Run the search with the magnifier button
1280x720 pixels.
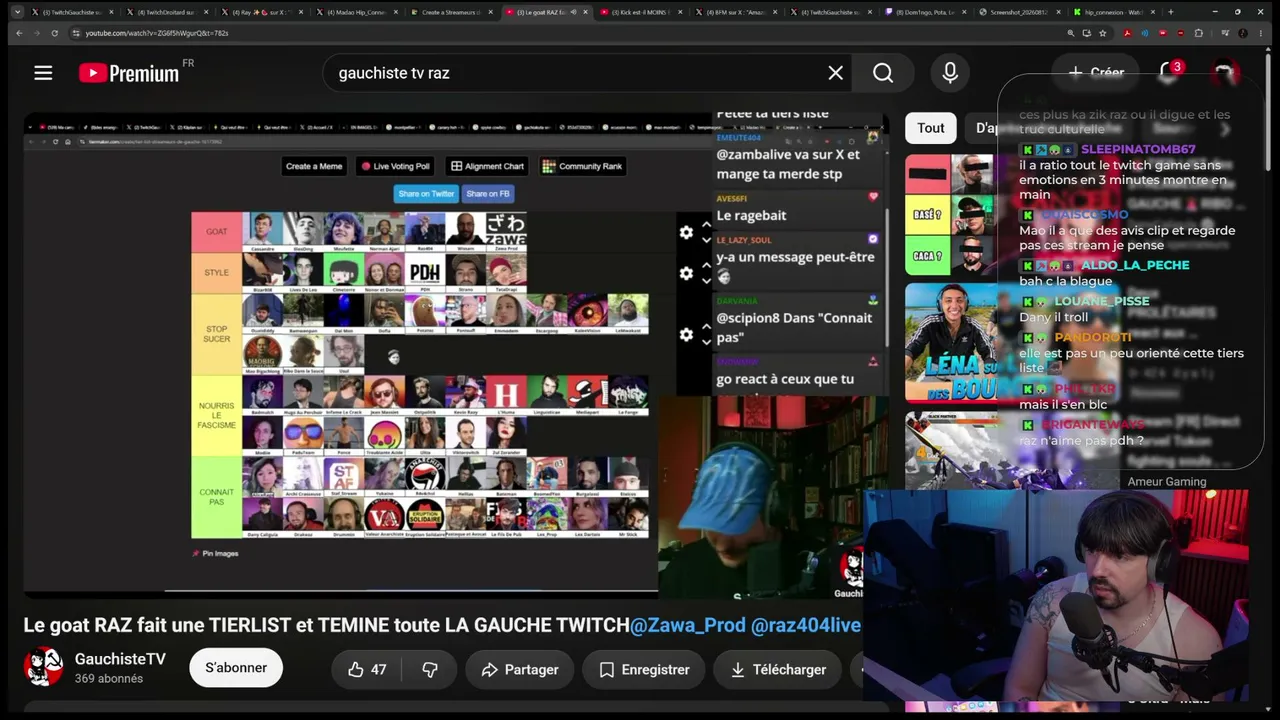(x=883, y=72)
